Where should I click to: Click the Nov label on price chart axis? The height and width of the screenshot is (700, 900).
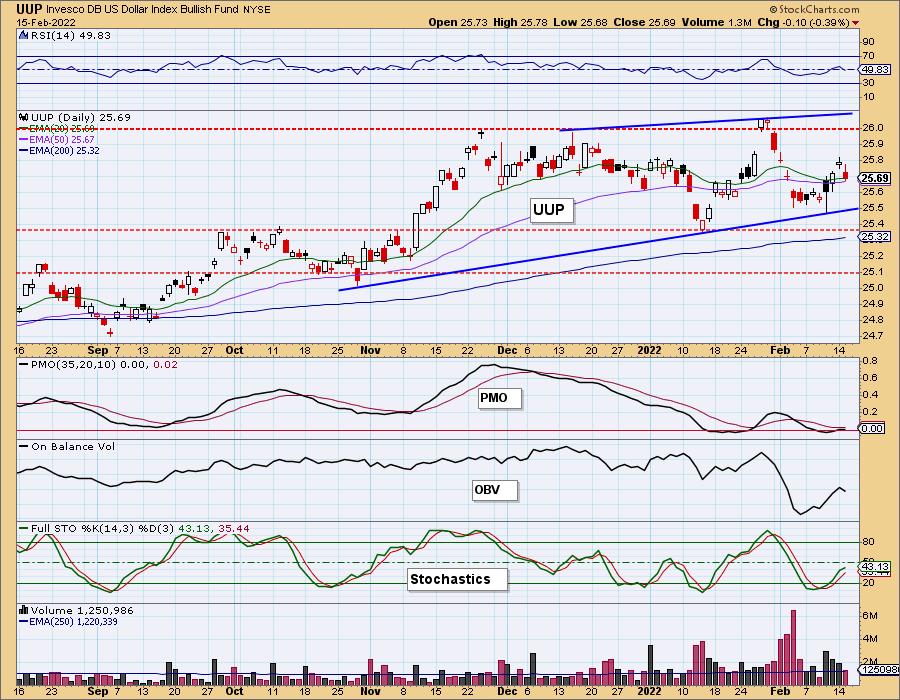[x=370, y=350]
